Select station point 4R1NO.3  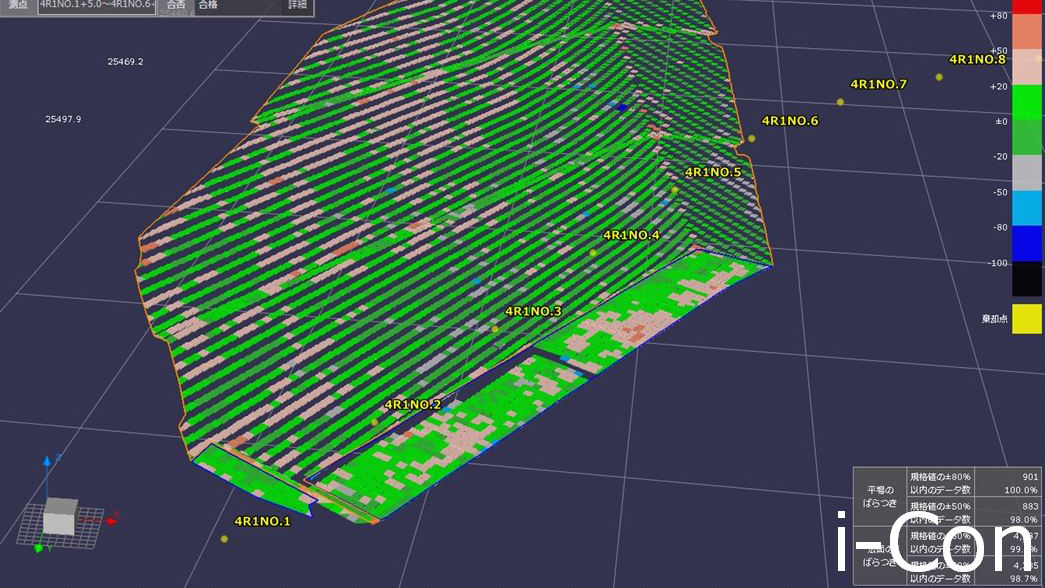pyautogui.click(x=494, y=329)
